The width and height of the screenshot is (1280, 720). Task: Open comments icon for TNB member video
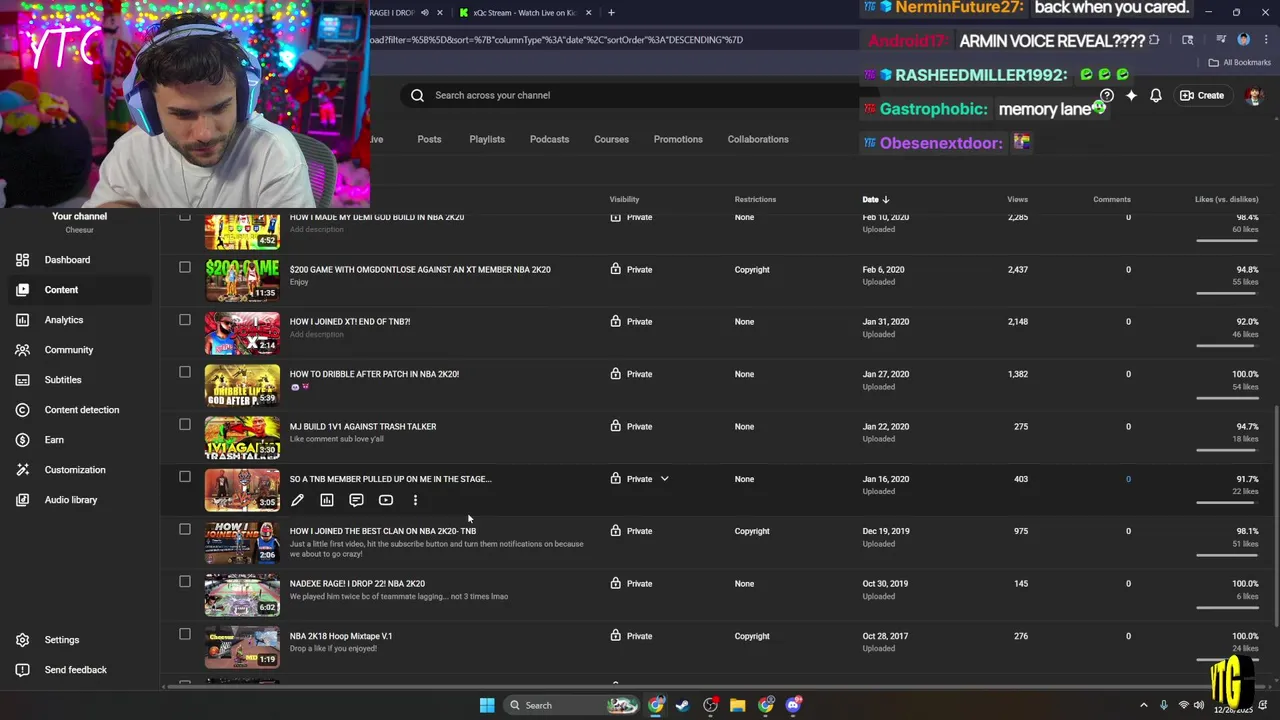point(356,500)
